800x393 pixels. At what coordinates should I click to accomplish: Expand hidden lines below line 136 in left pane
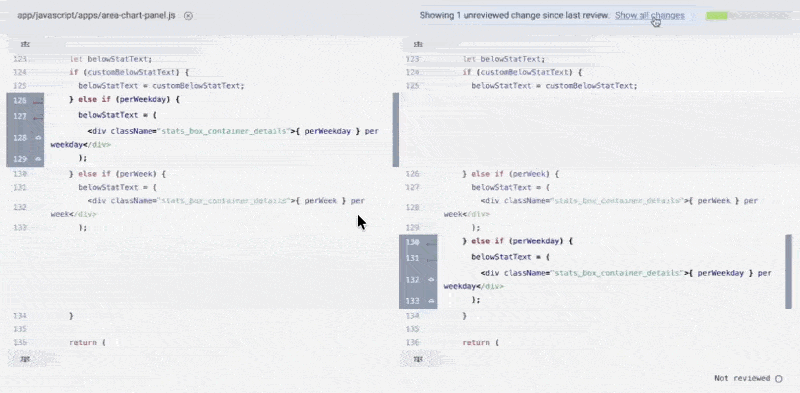click(x=25, y=359)
